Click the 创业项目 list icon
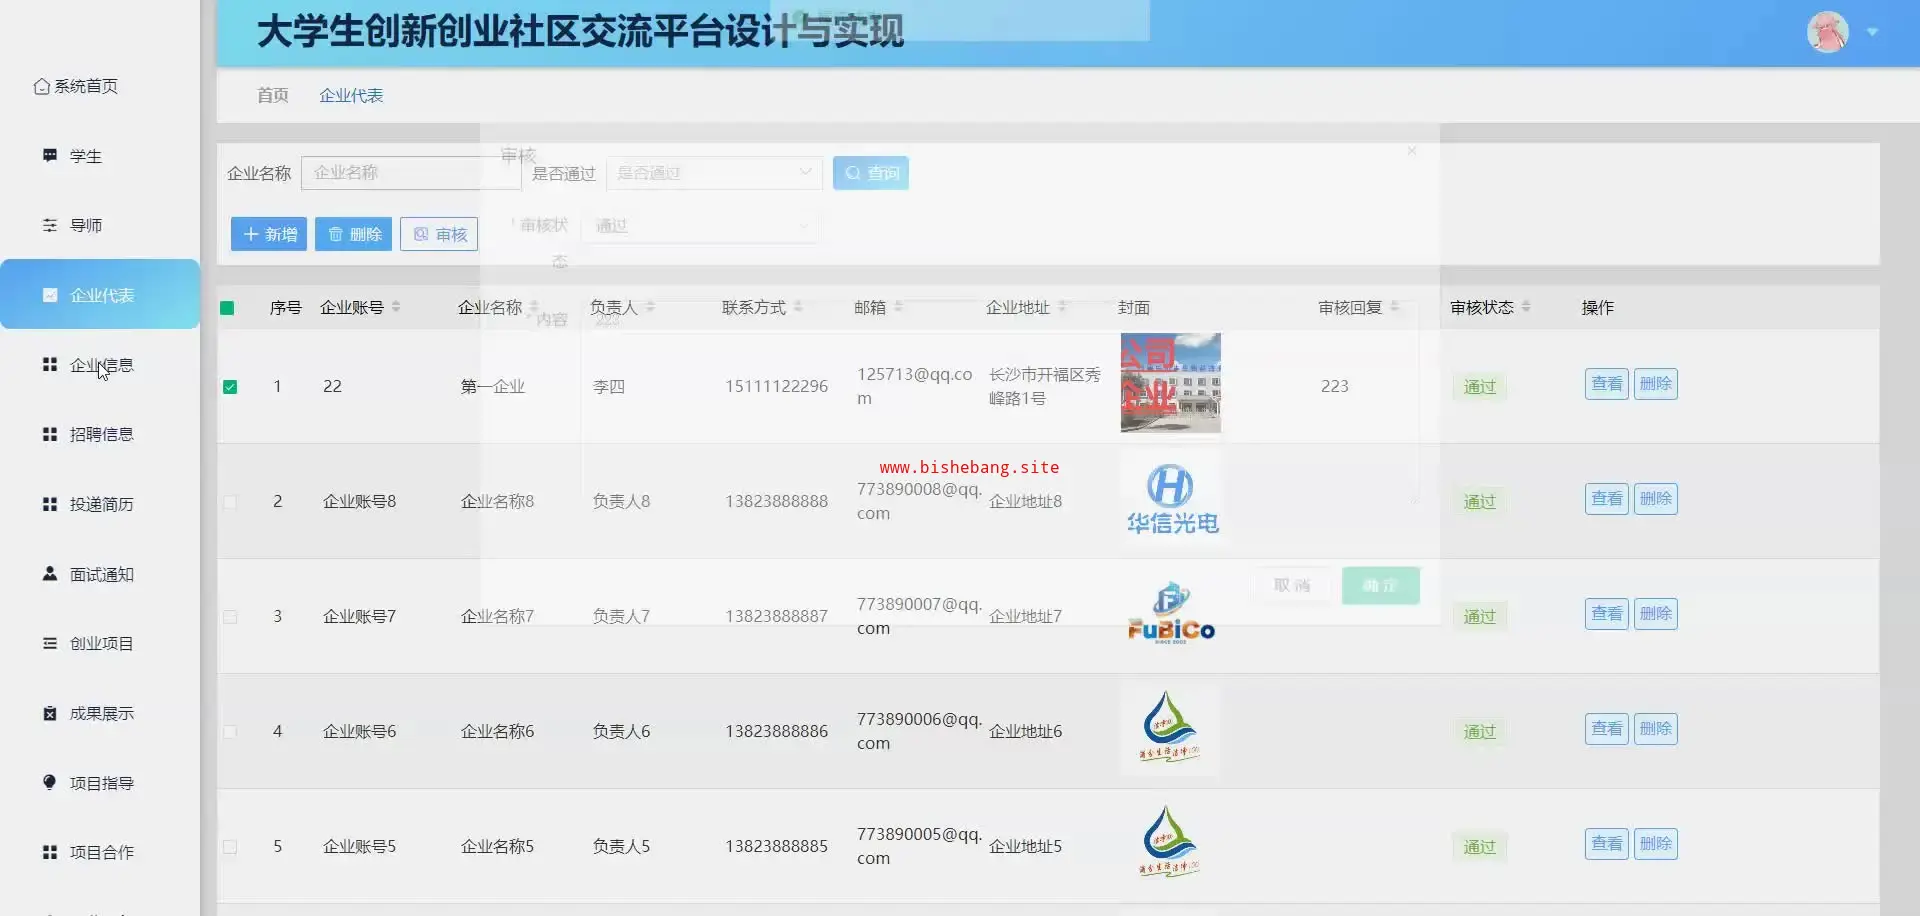 pos(49,644)
